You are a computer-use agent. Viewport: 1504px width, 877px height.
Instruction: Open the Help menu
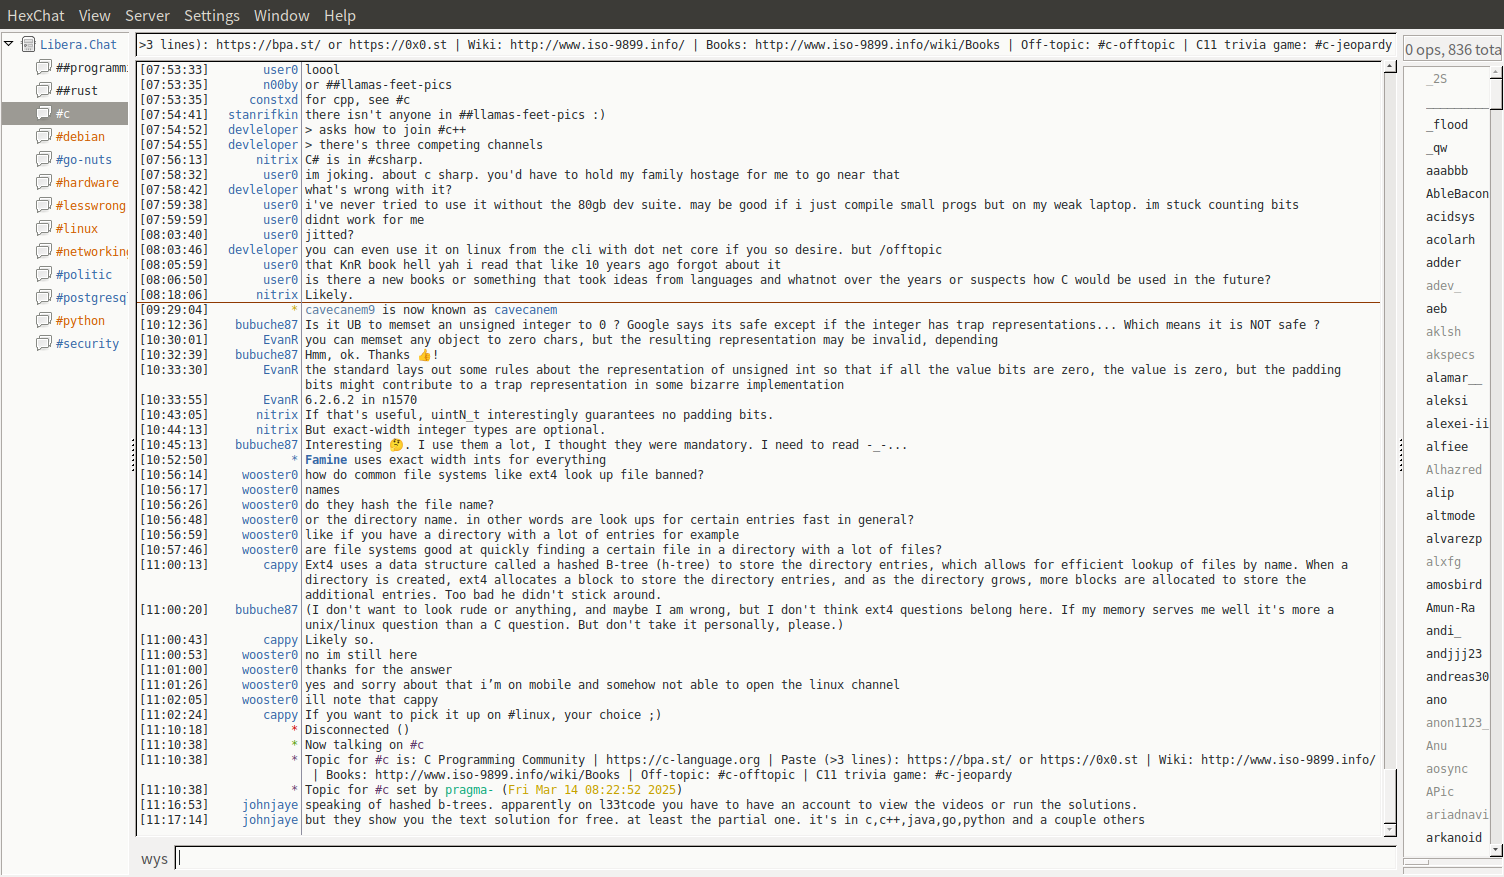click(x=340, y=15)
